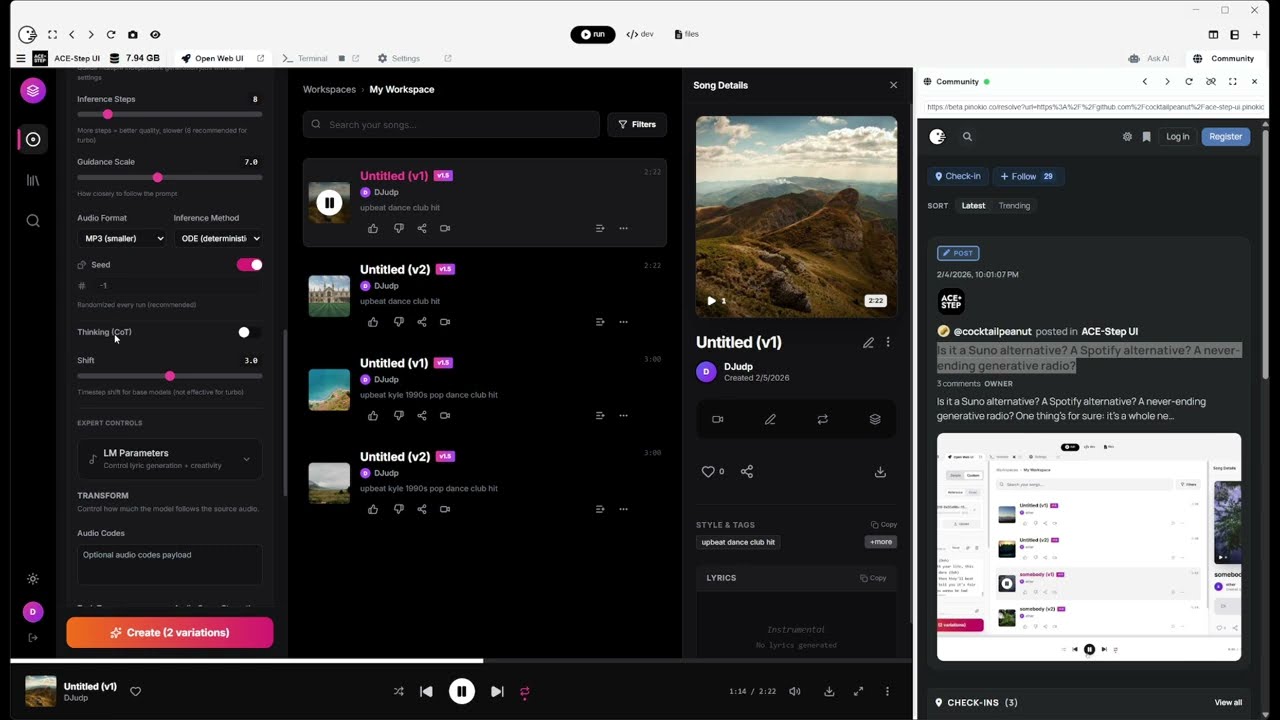Select the Open Web UI tab
The image size is (1280, 720).
pos(223,58)
